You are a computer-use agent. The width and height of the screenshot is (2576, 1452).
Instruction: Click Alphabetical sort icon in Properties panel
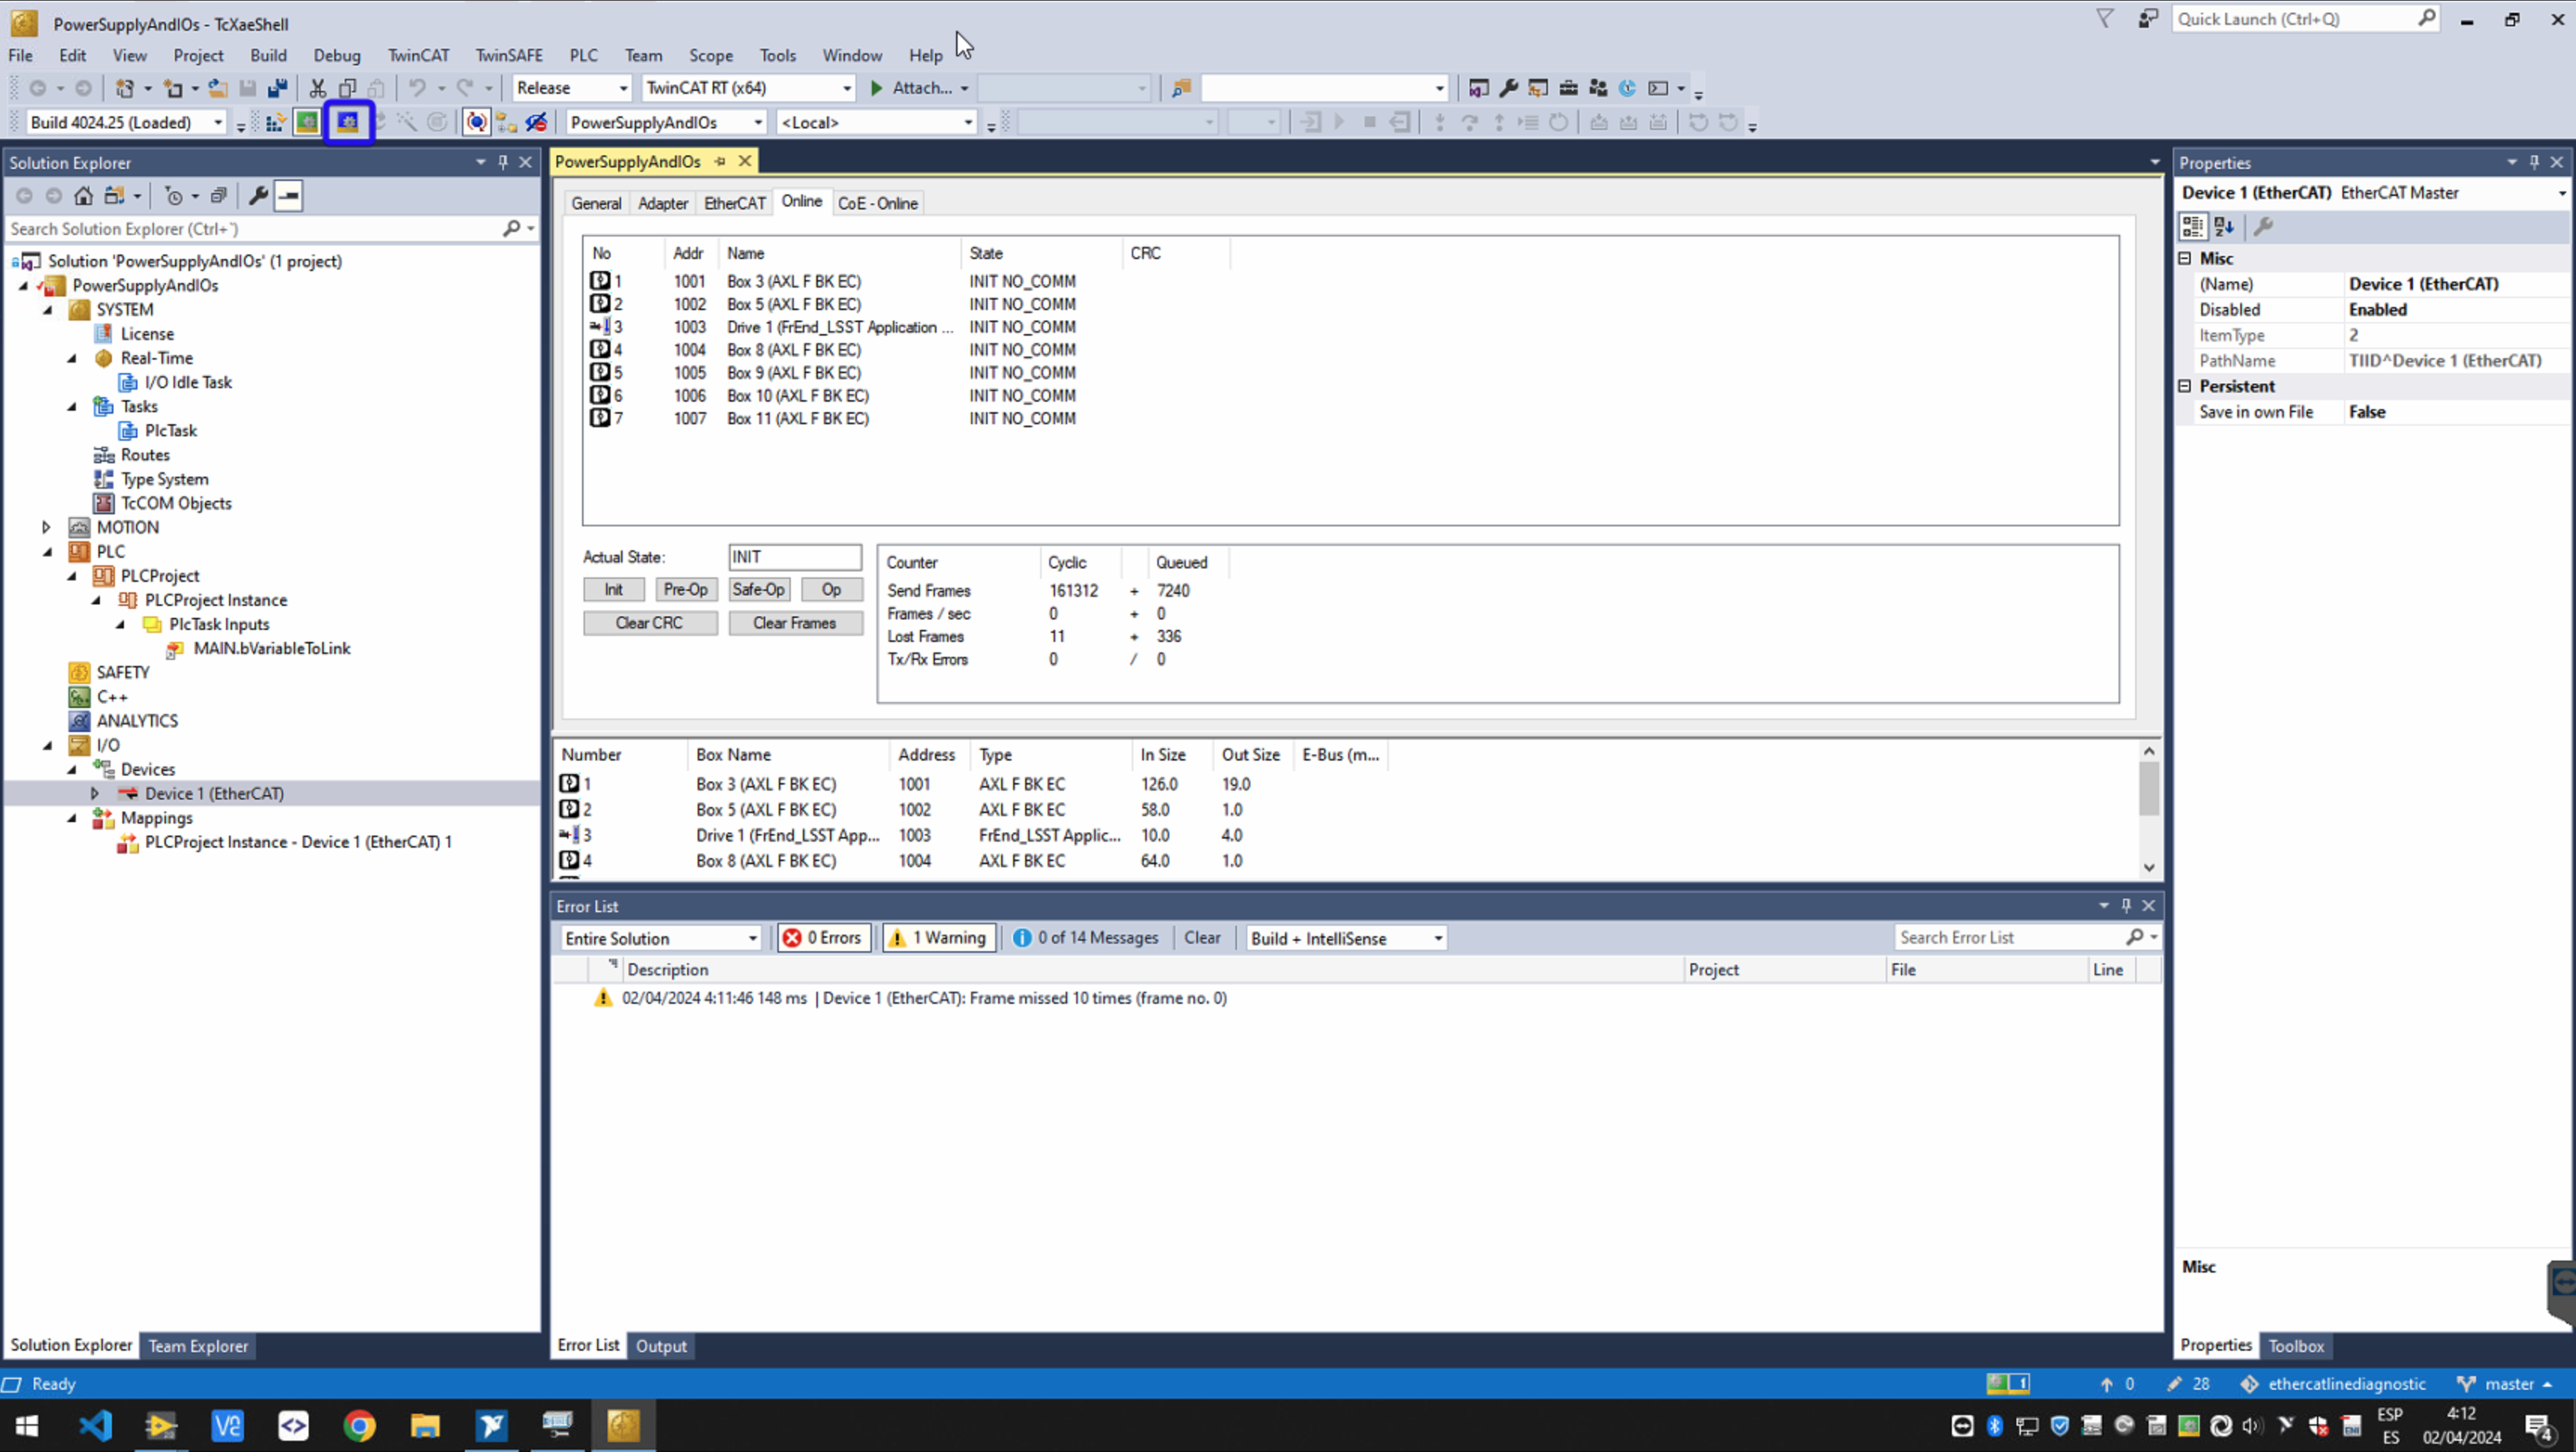click(2224, 227)
